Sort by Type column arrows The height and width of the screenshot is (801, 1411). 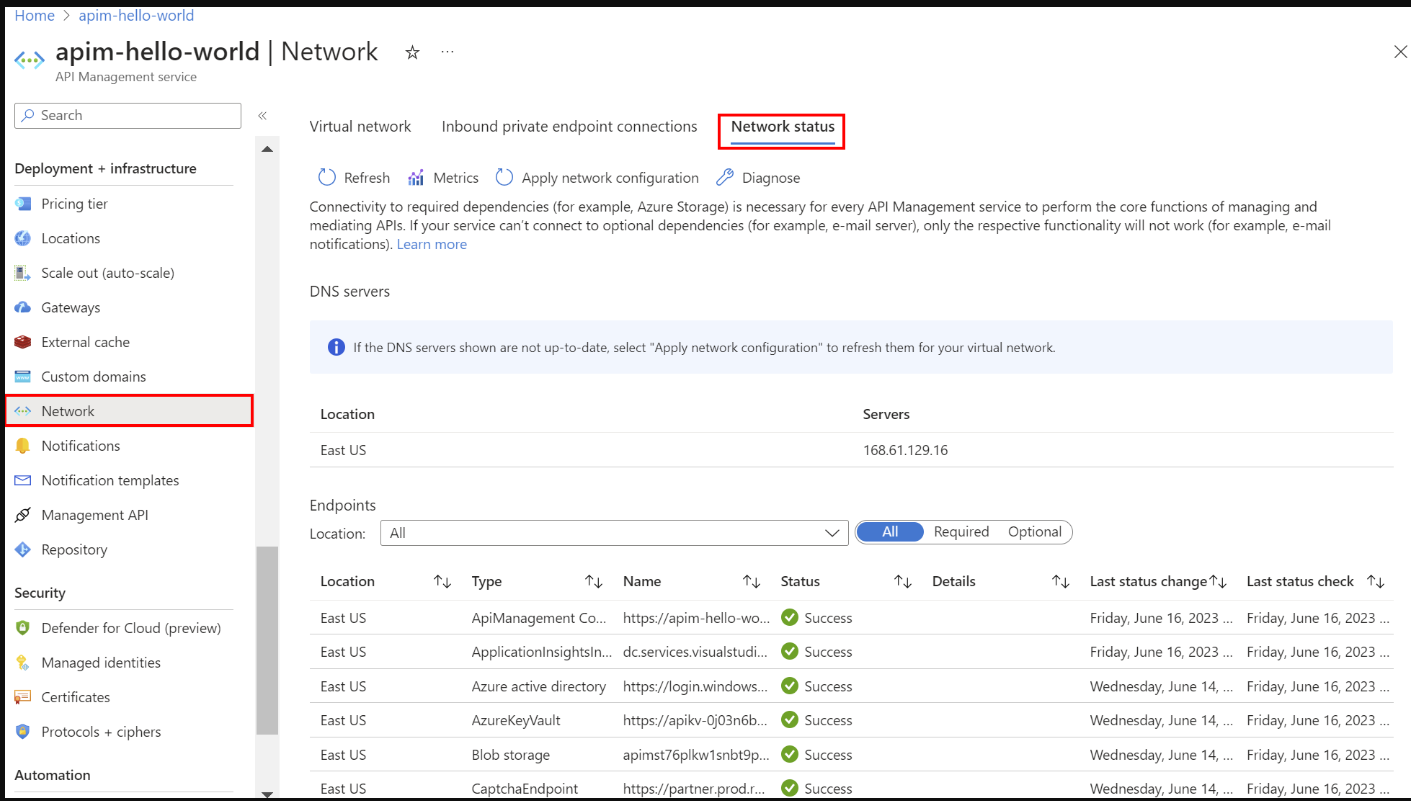pyautogui.click(x=593, y=582)
